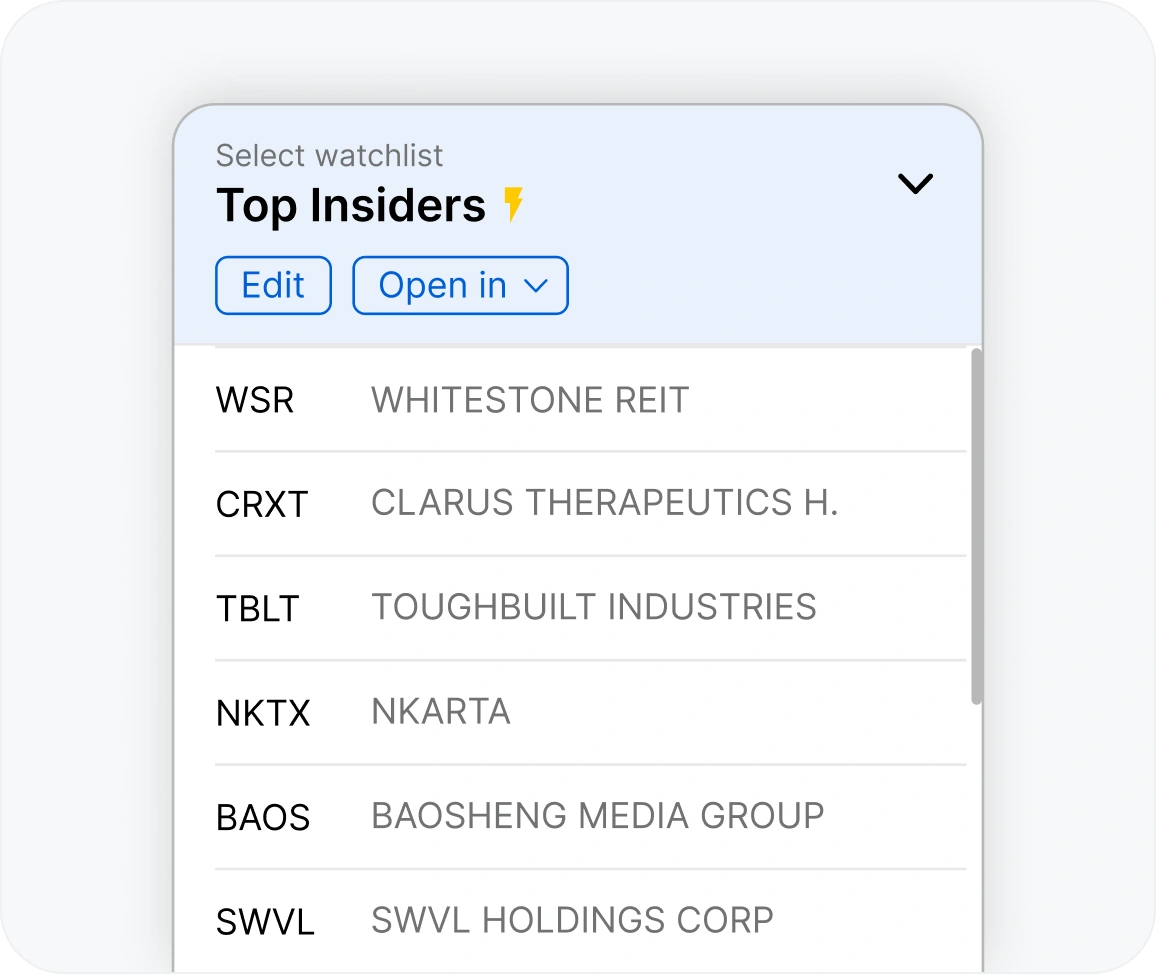
Task: Select the TBLT ticker symbol
Action: (x=258, y=609)
